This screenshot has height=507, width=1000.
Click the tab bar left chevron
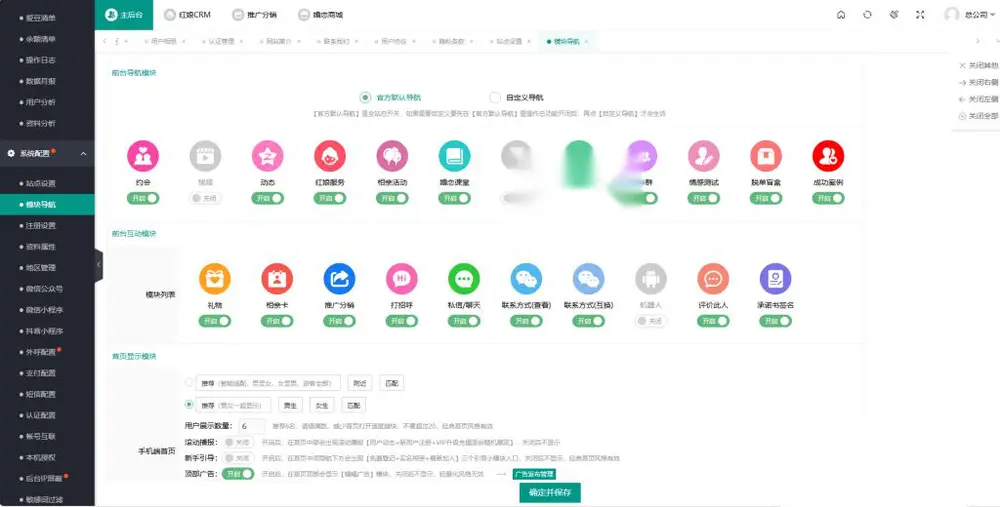pos(105,41)
